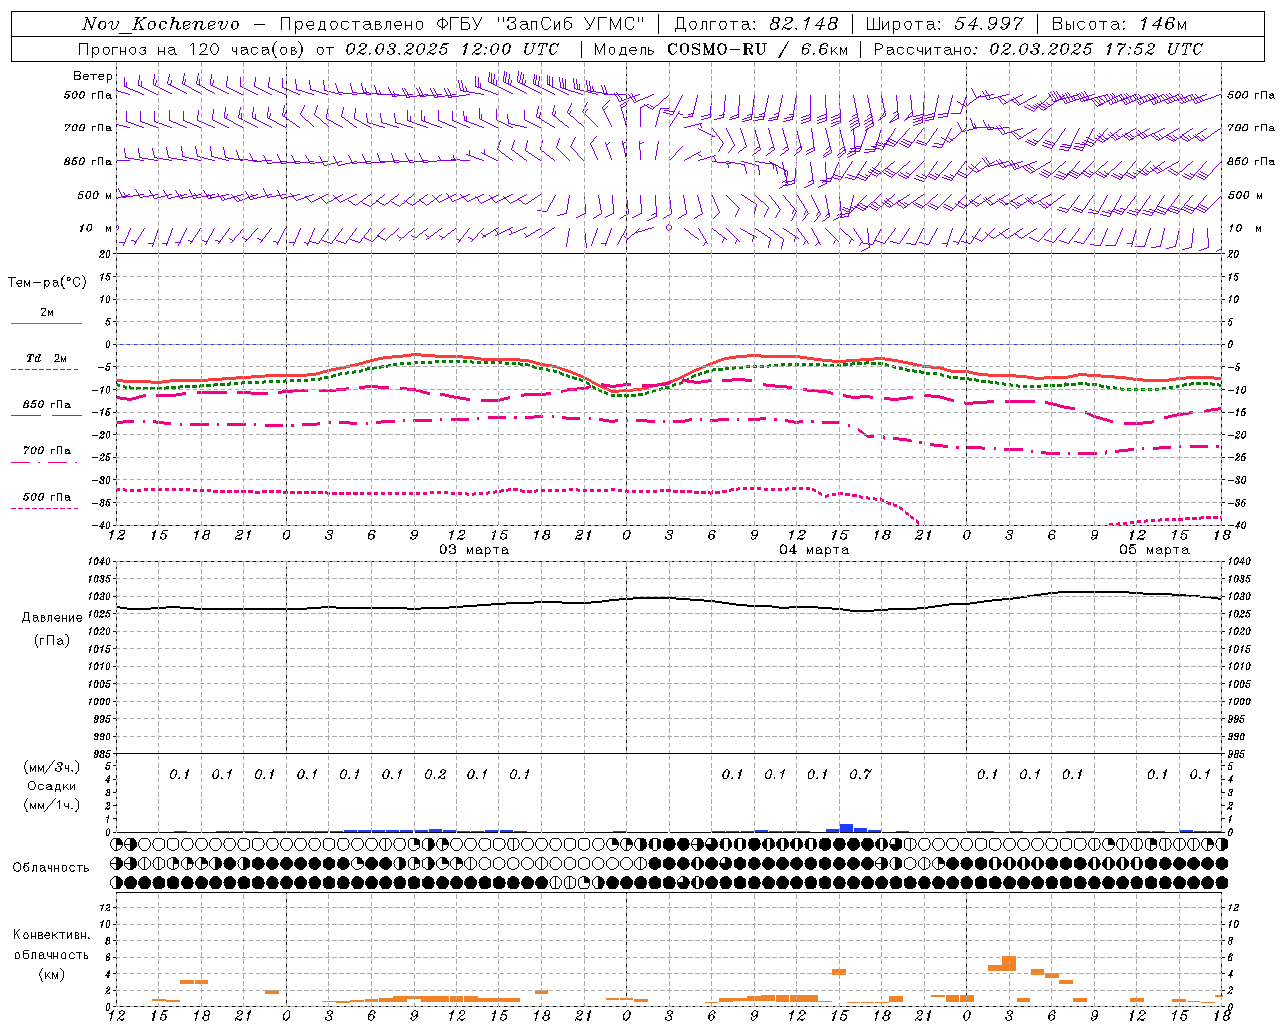Click the 500 м wind level label on left
1280x1024 pixels.
(x=95, y=195)
